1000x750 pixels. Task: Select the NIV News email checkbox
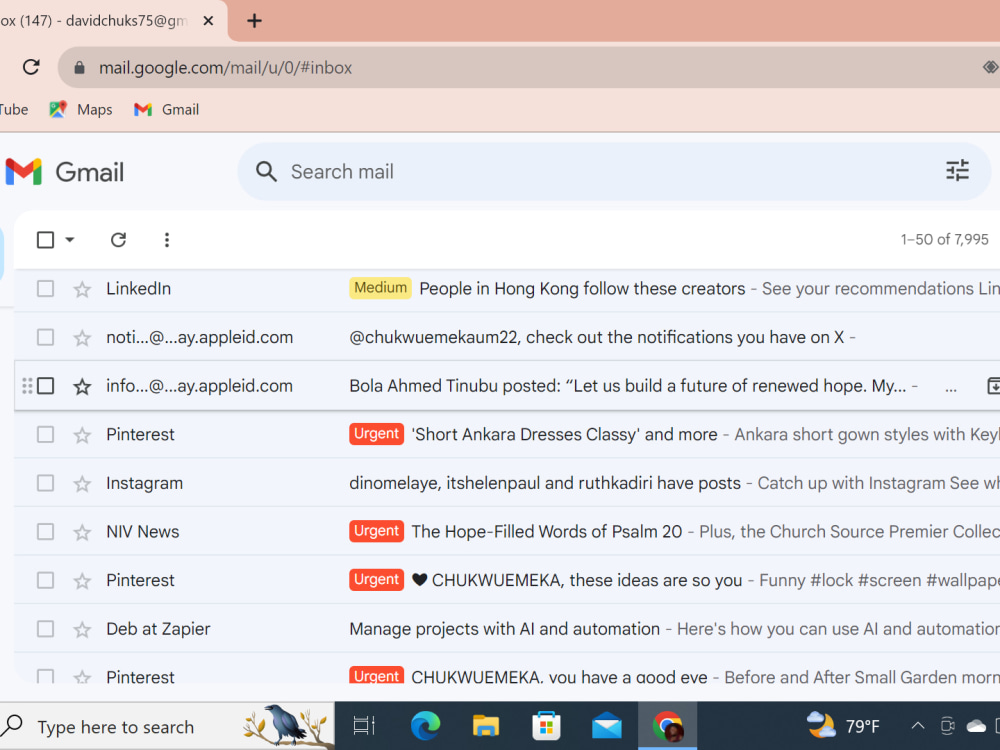tap(45, 532)
